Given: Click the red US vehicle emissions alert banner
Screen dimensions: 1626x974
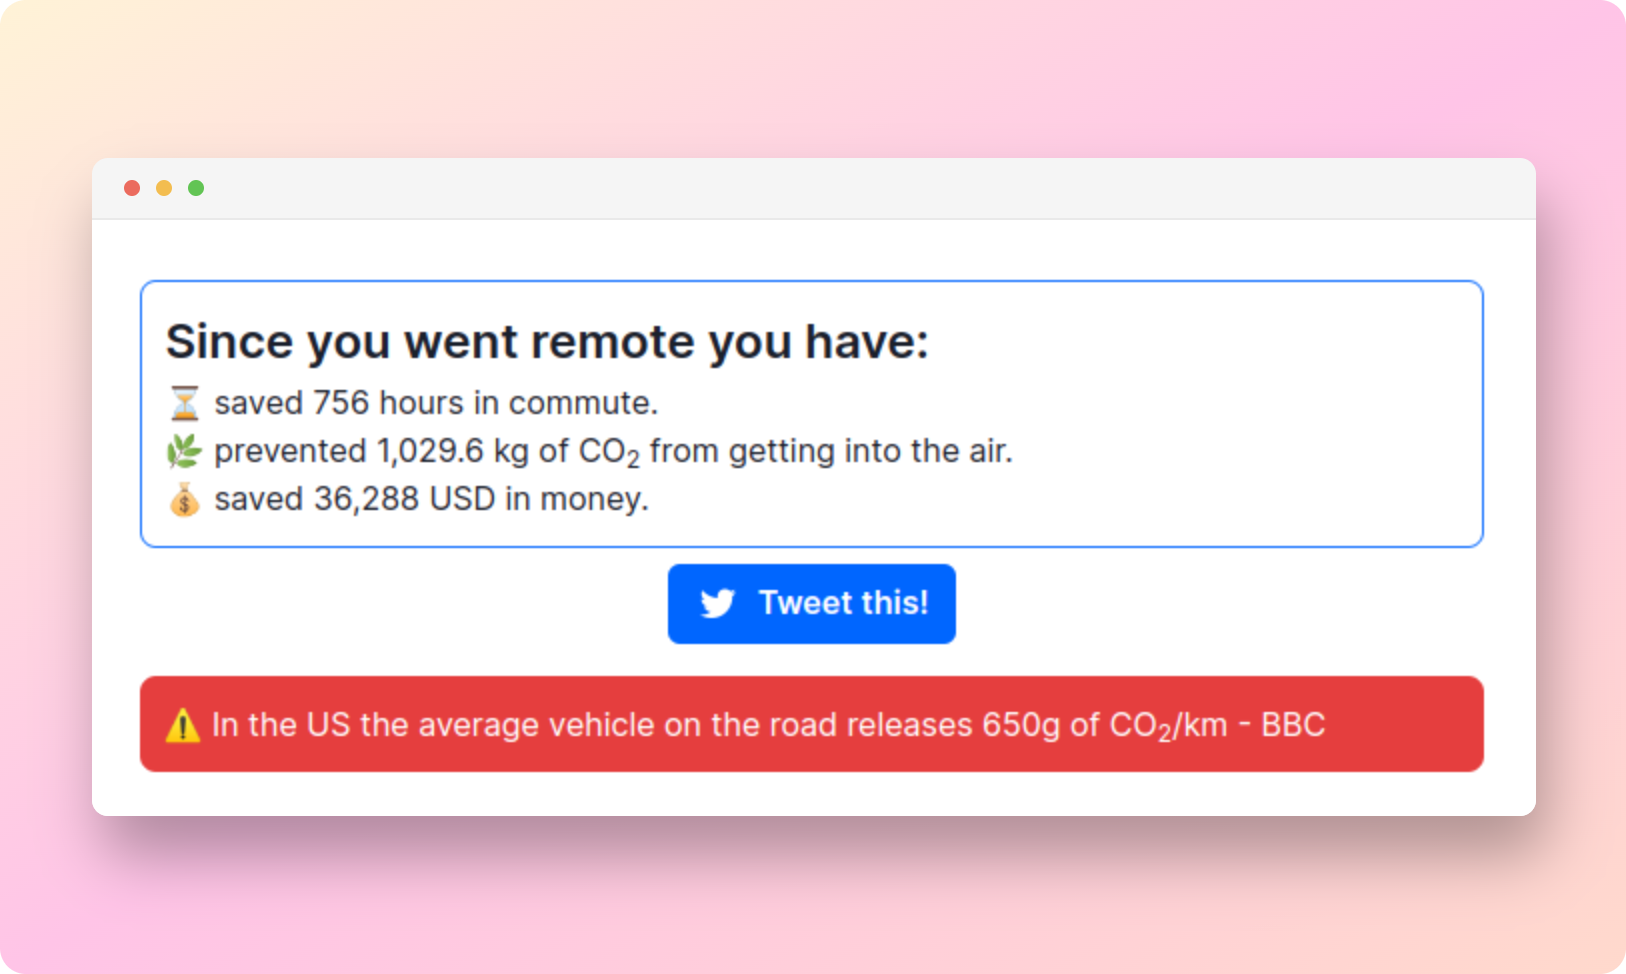Looking at the screenshot, I should pos(811,724).
